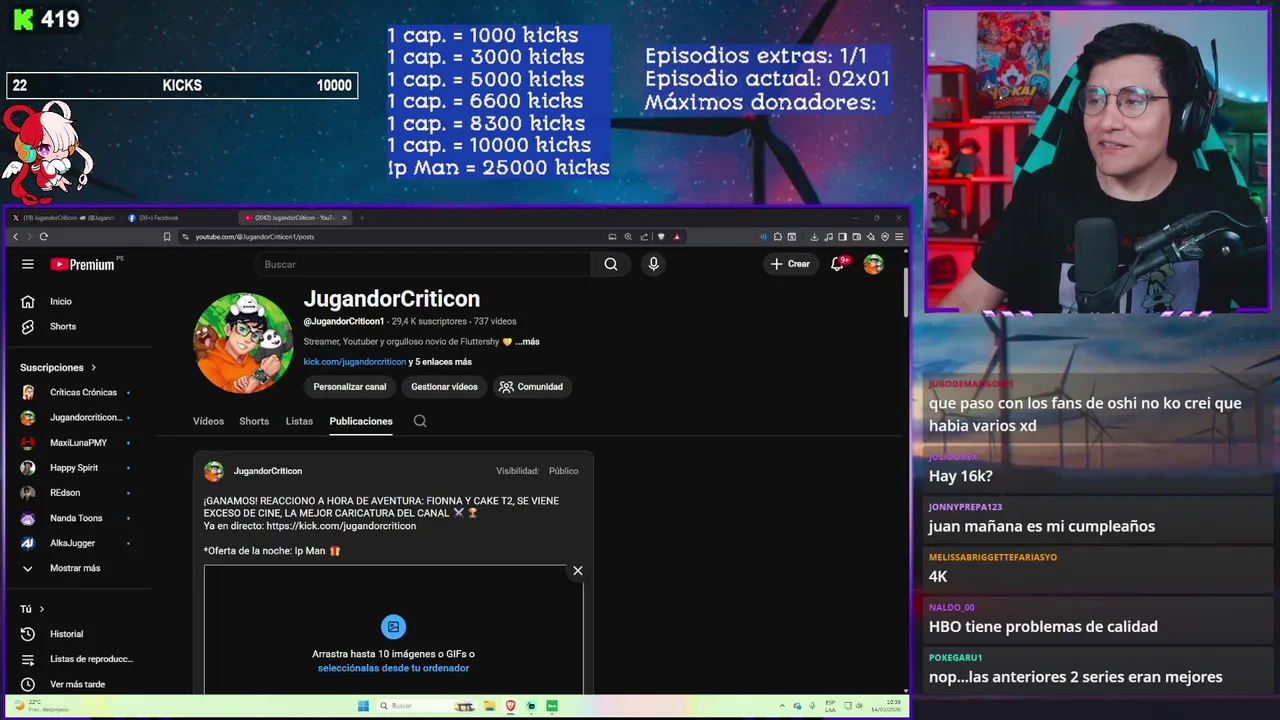Expand channel description with ...más

527,342
